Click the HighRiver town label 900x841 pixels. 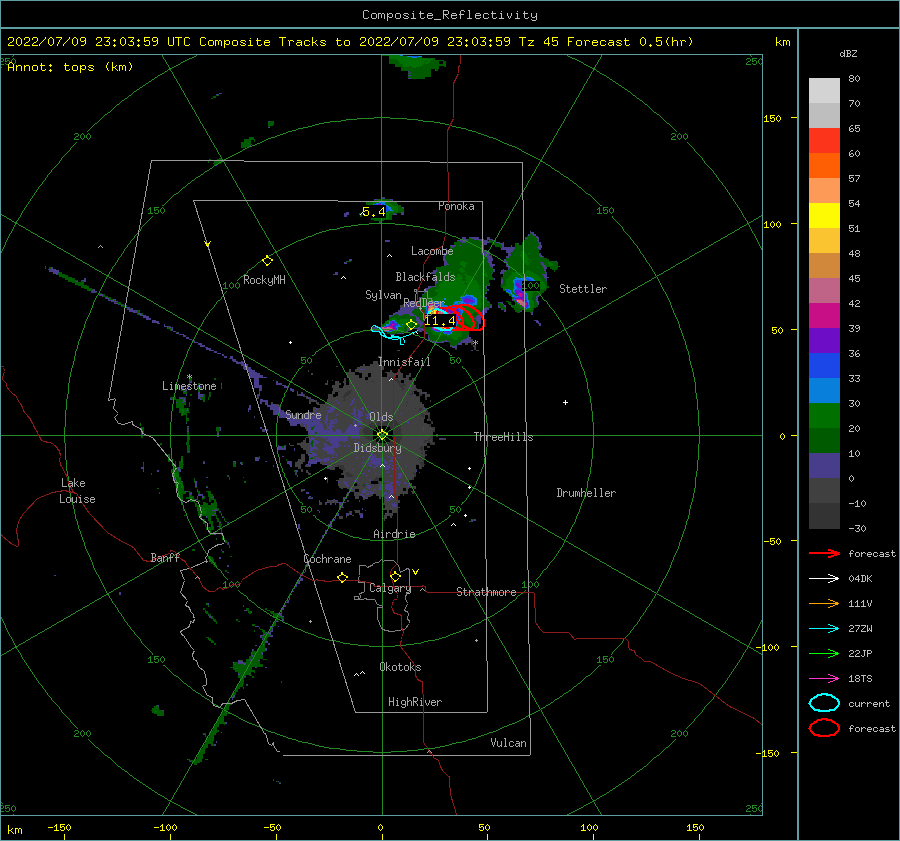415,702
